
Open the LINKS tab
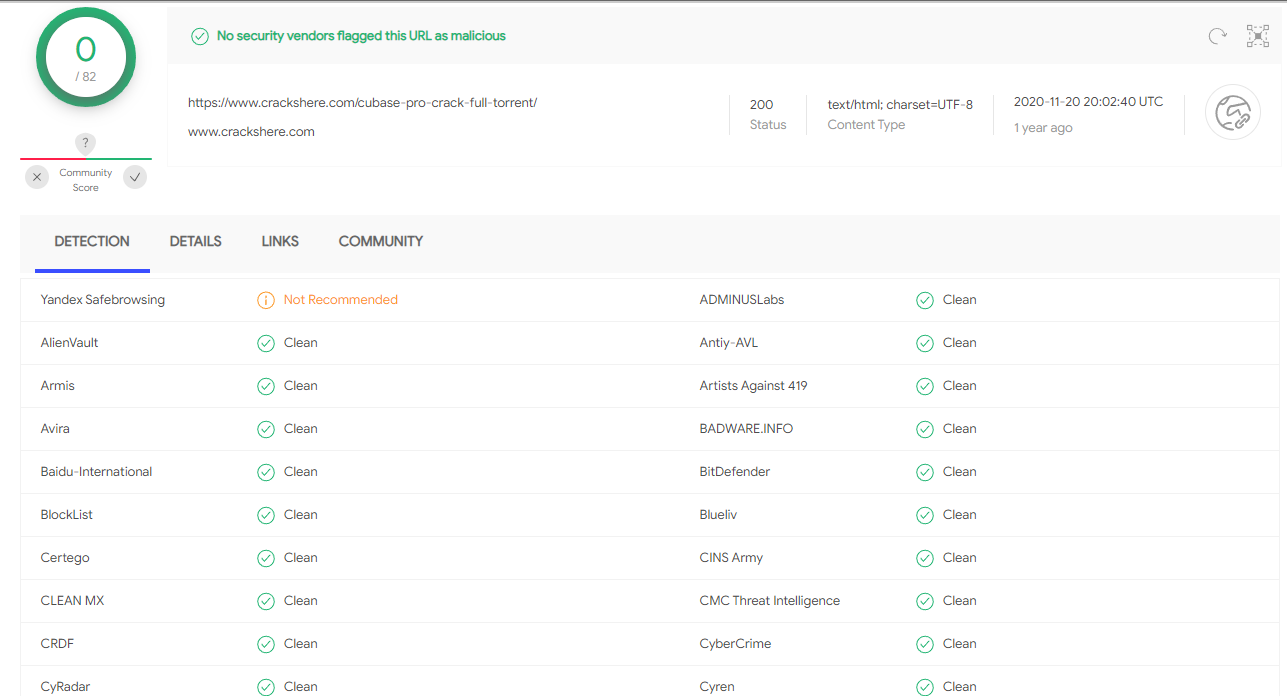(x=280, y=241)
